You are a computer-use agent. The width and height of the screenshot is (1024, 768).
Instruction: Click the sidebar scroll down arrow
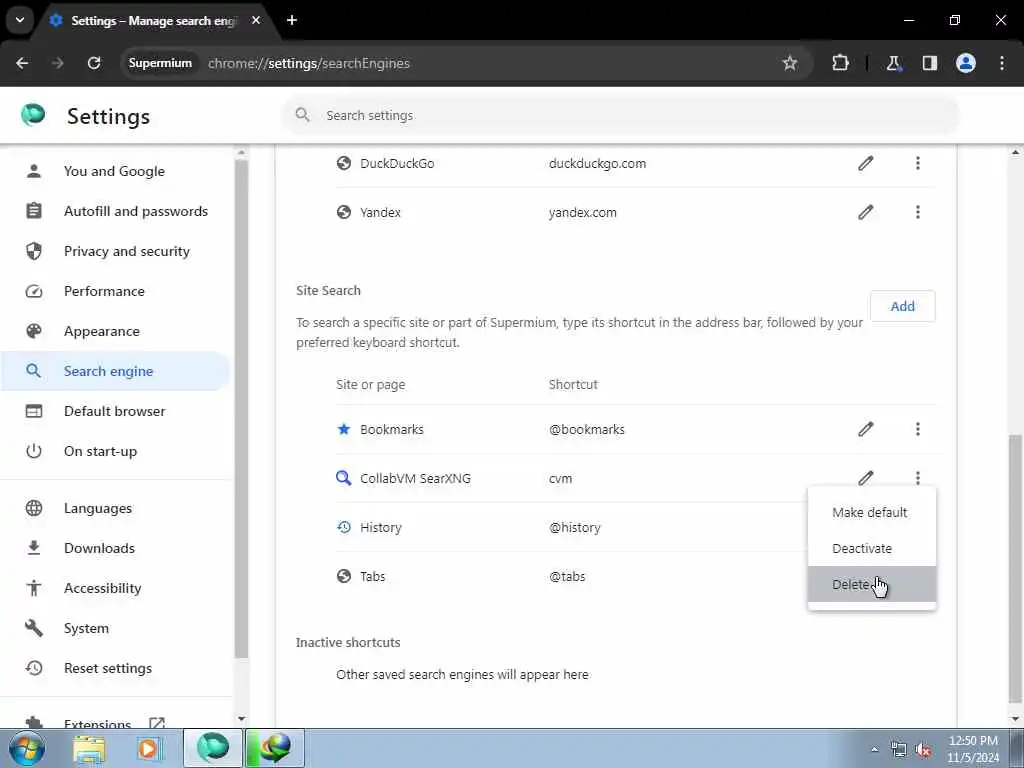point(241,719)
